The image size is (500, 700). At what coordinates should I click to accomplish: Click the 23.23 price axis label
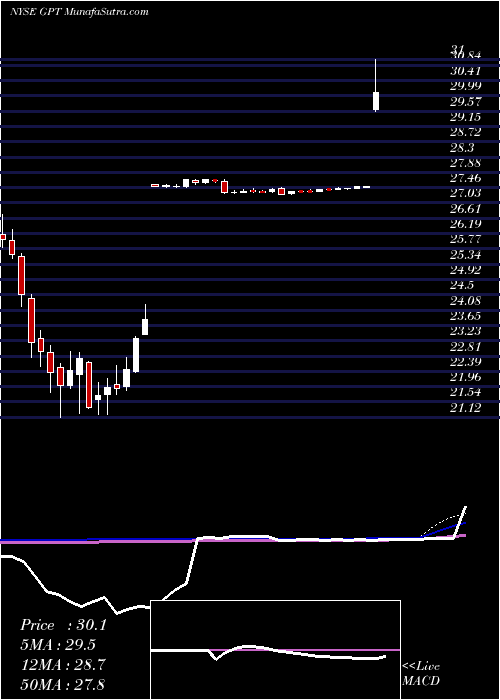pos(465,331)
